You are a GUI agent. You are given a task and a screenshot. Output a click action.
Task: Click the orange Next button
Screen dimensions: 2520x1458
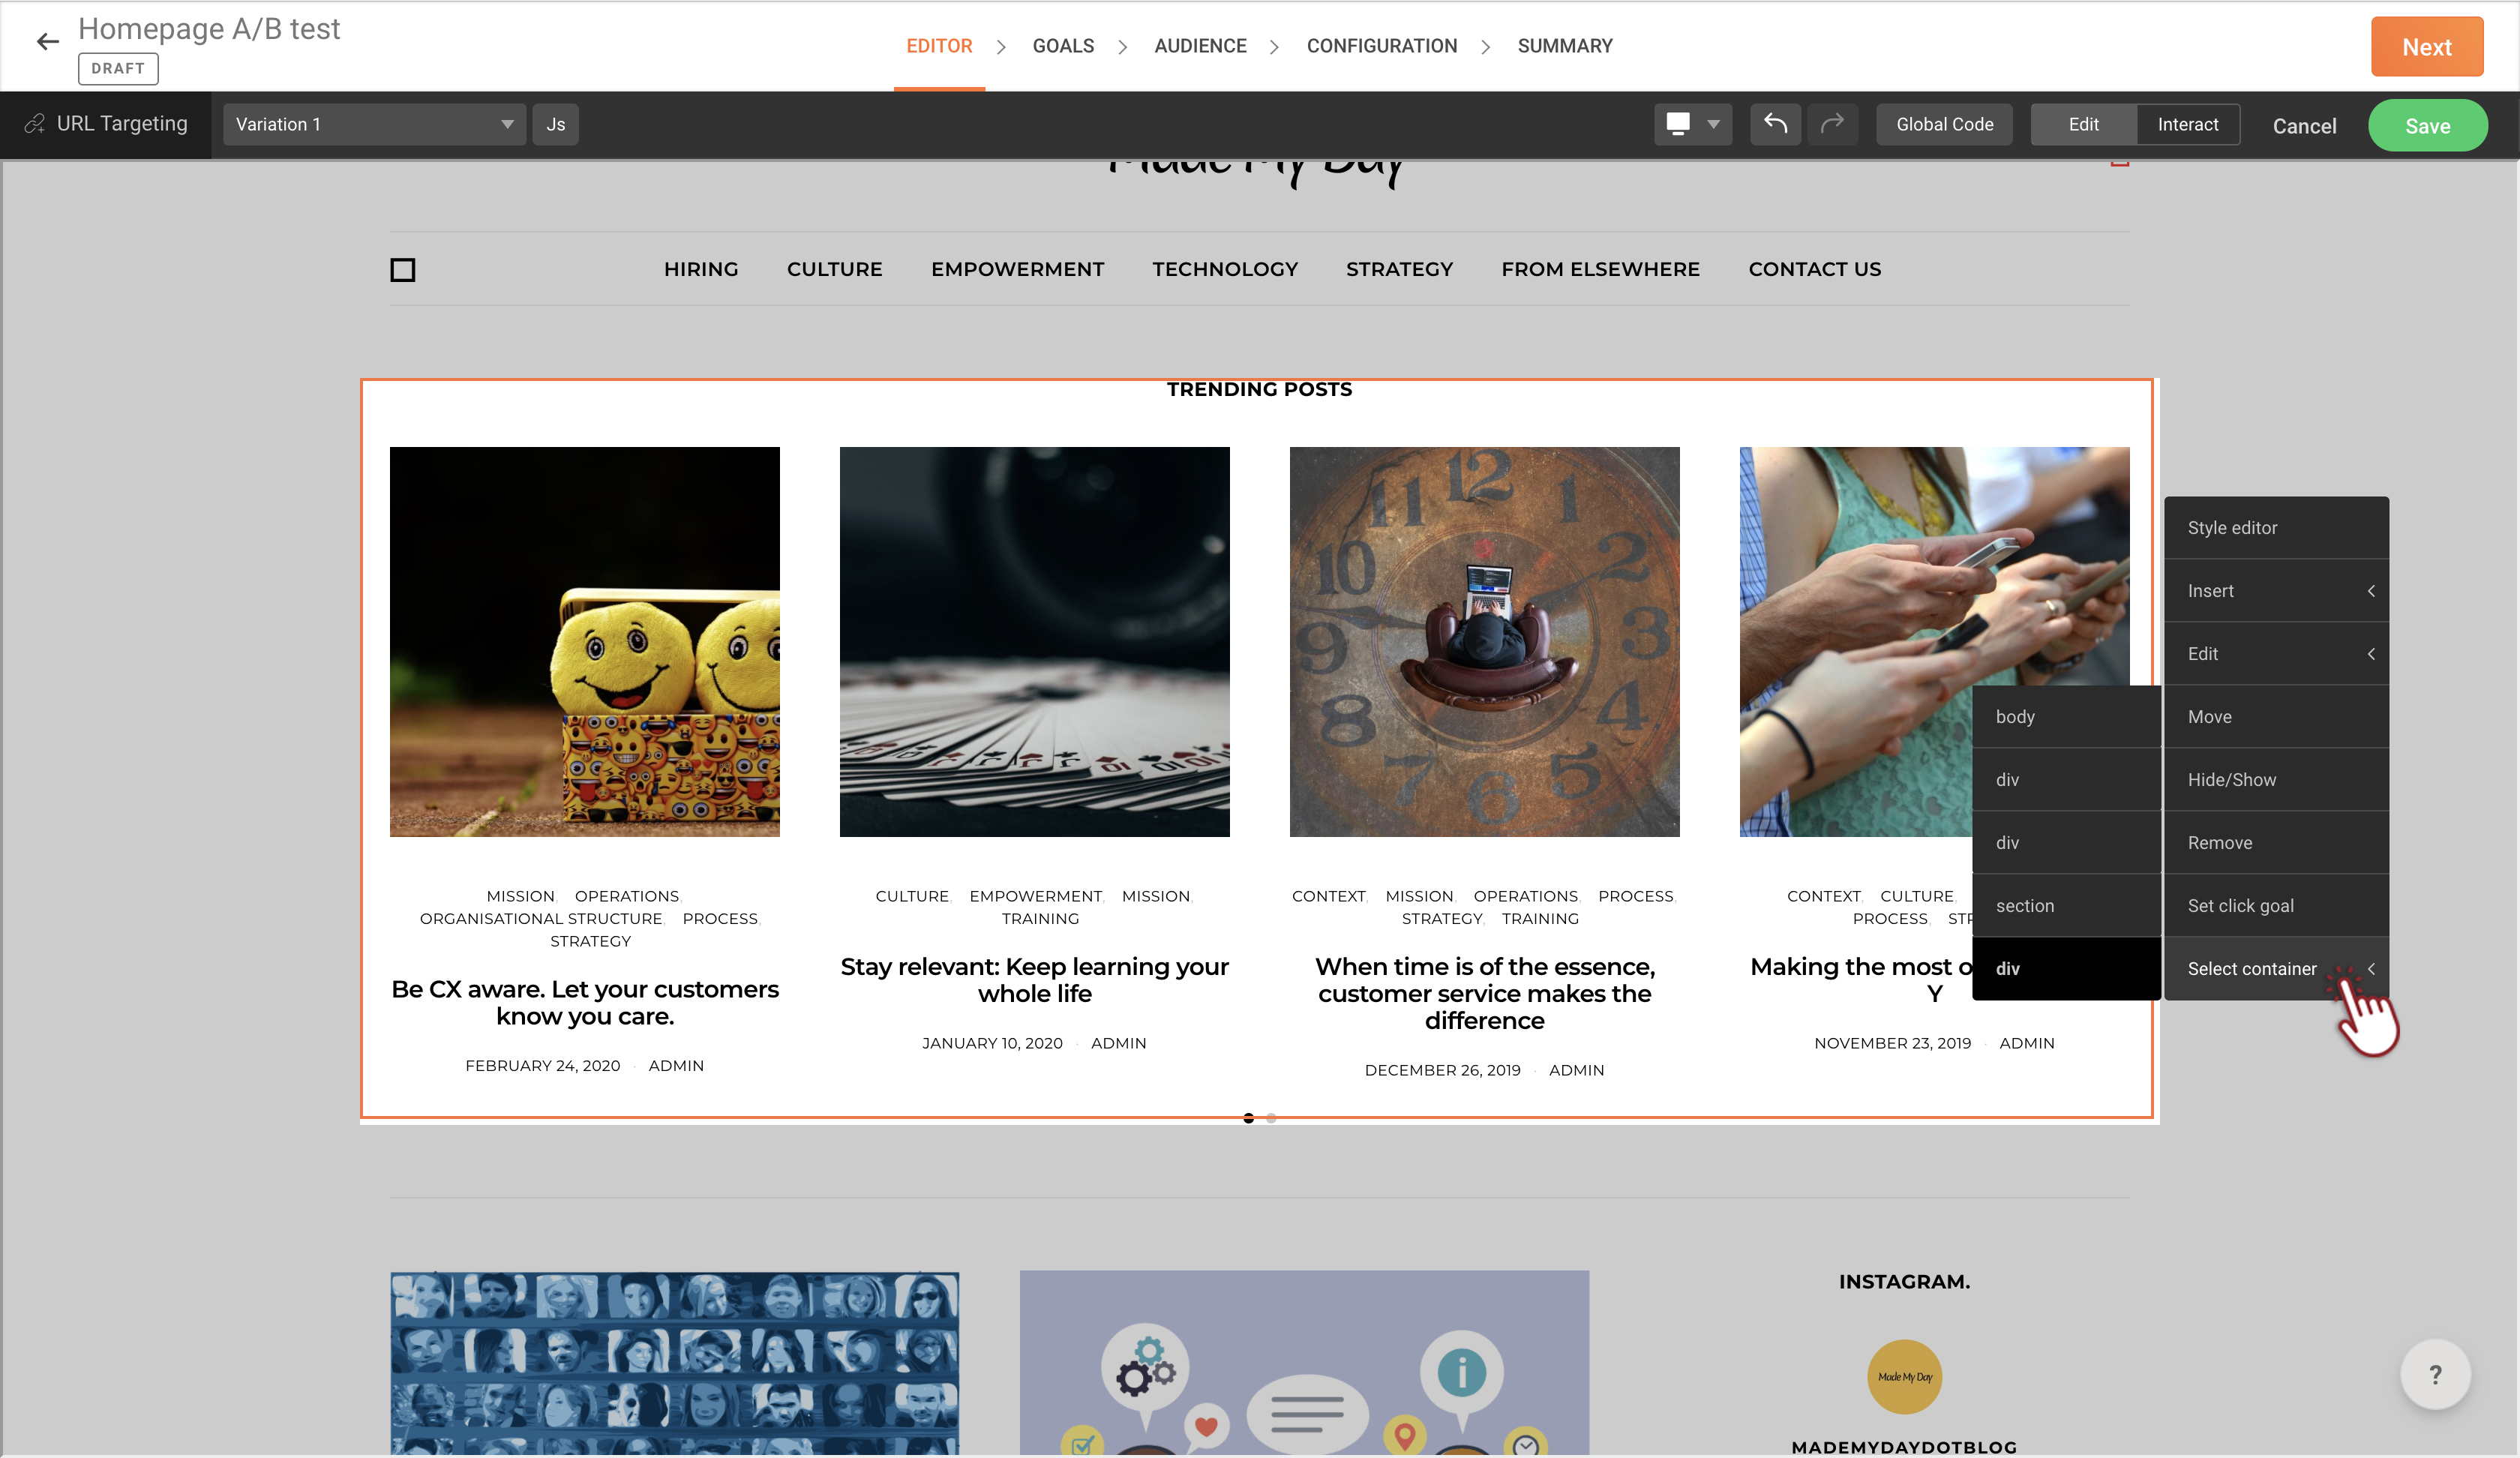2426,47
